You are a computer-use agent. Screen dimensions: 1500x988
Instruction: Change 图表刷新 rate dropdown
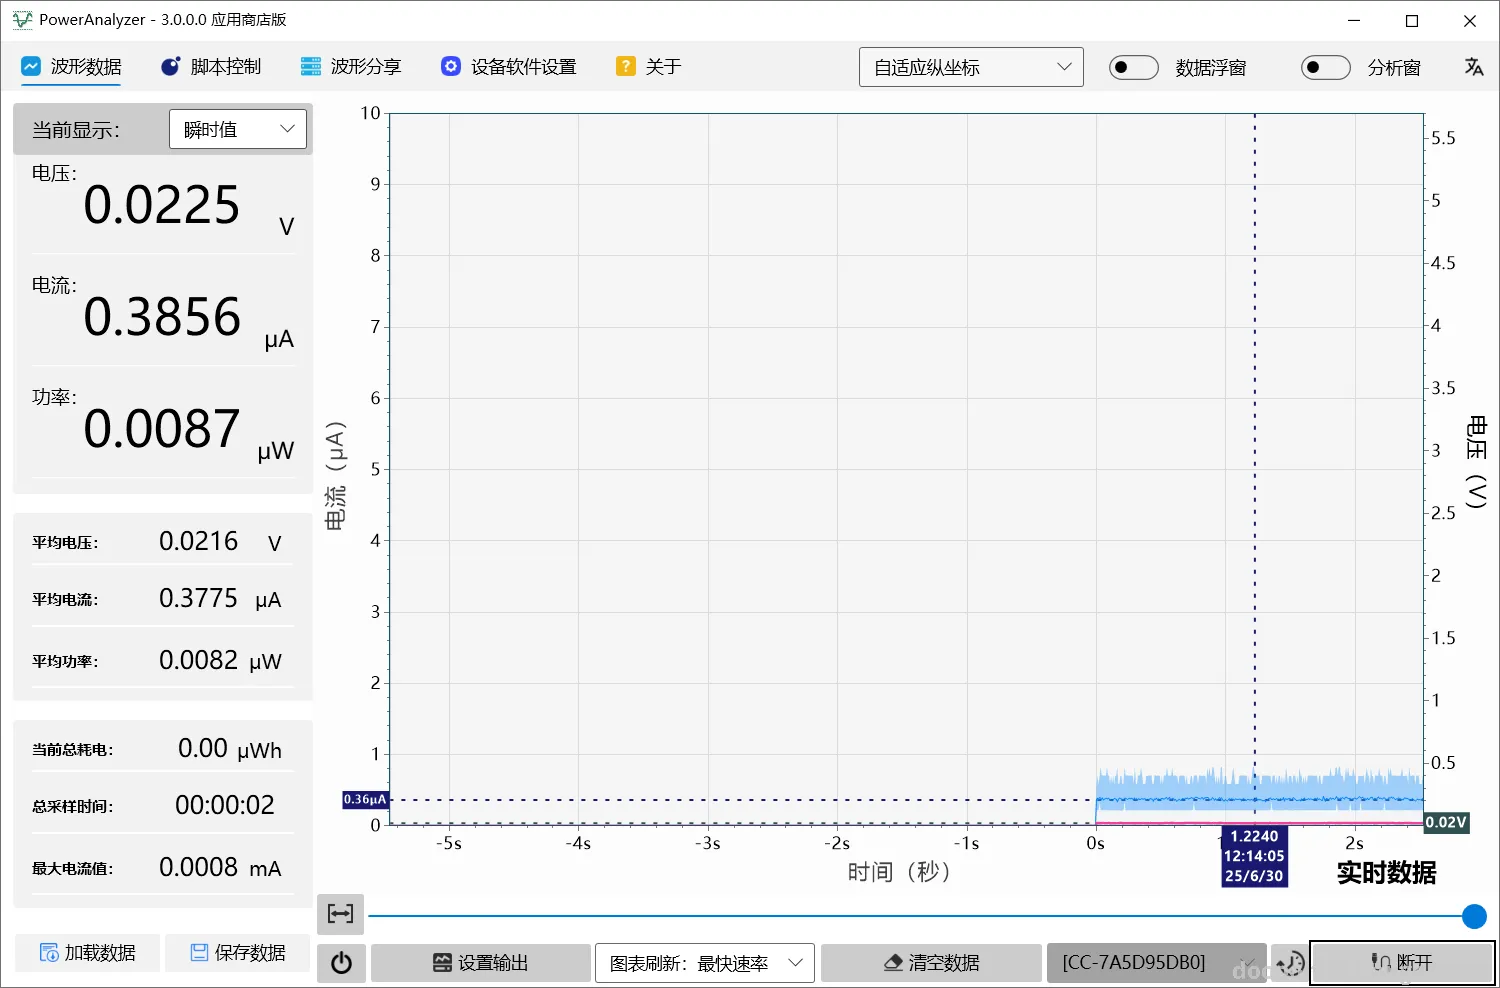point(704,963)
